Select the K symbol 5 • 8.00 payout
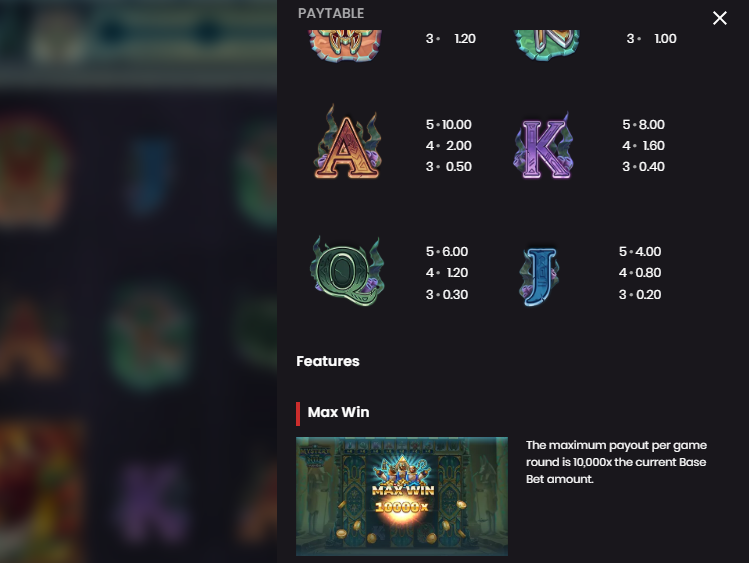 click(x=643, y=125)
